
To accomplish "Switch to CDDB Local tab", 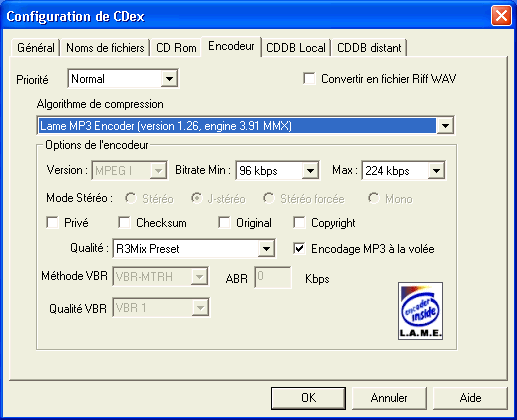I will pyautogui.click(x=296, y=48).
